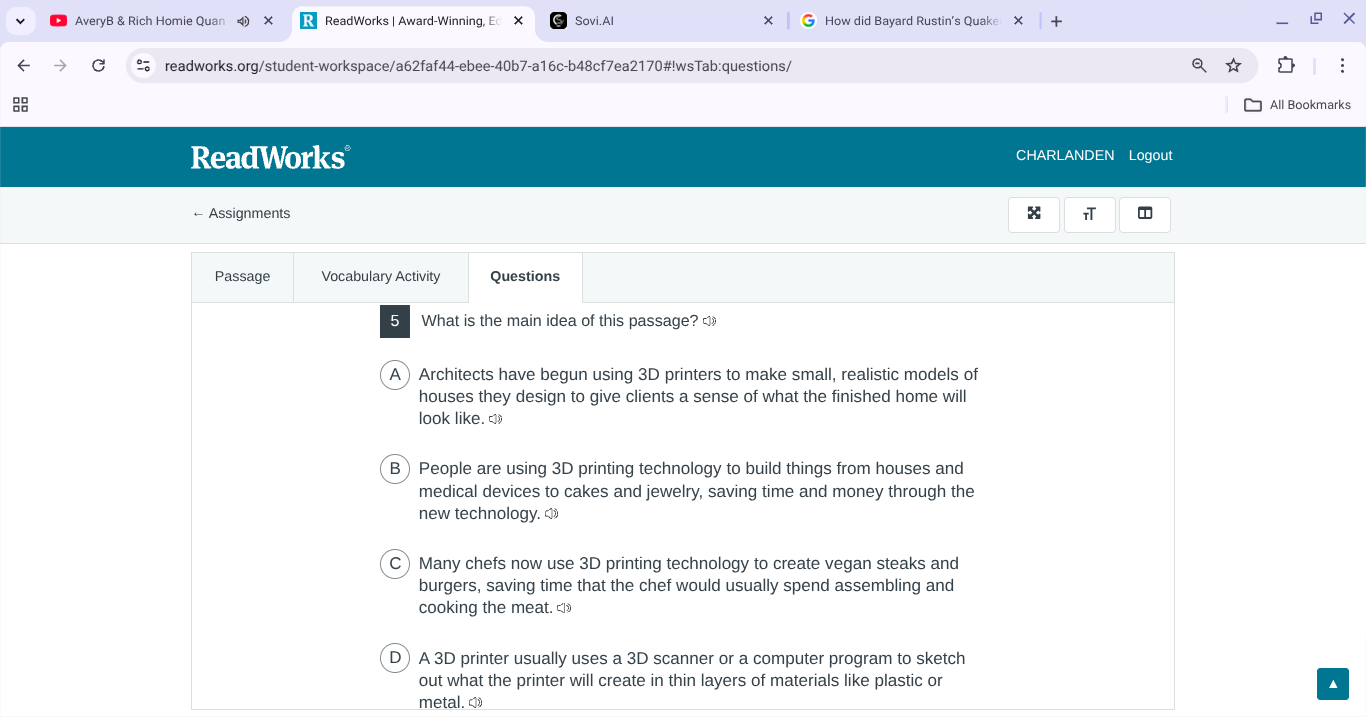Click the text 'What is the main idea of this passage?'

pyautogui.click(x=560, y=321)
